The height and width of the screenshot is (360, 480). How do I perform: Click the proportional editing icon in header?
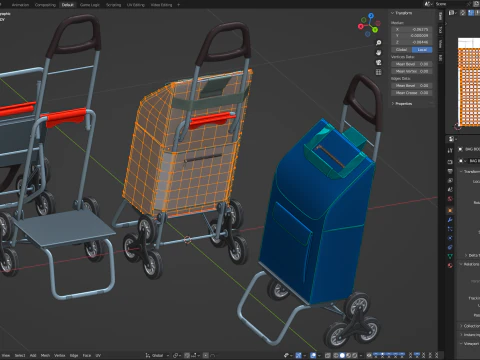tap(206, 355)
